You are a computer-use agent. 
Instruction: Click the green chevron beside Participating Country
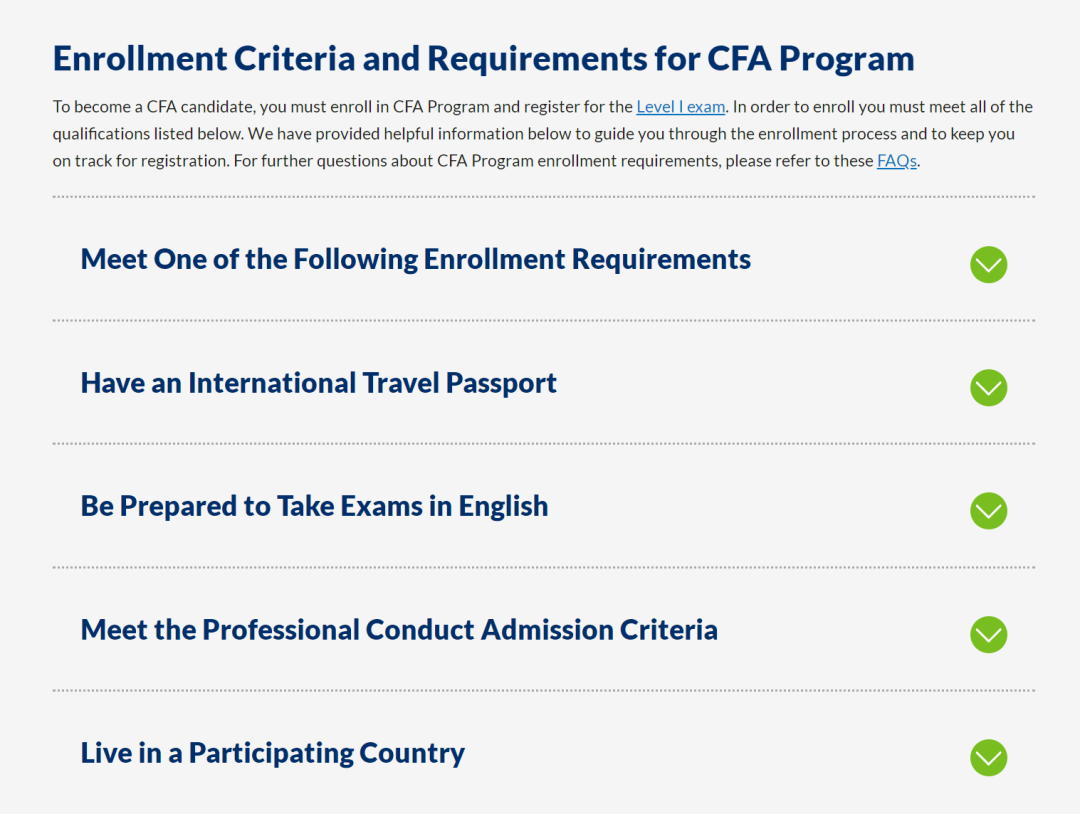988,757
